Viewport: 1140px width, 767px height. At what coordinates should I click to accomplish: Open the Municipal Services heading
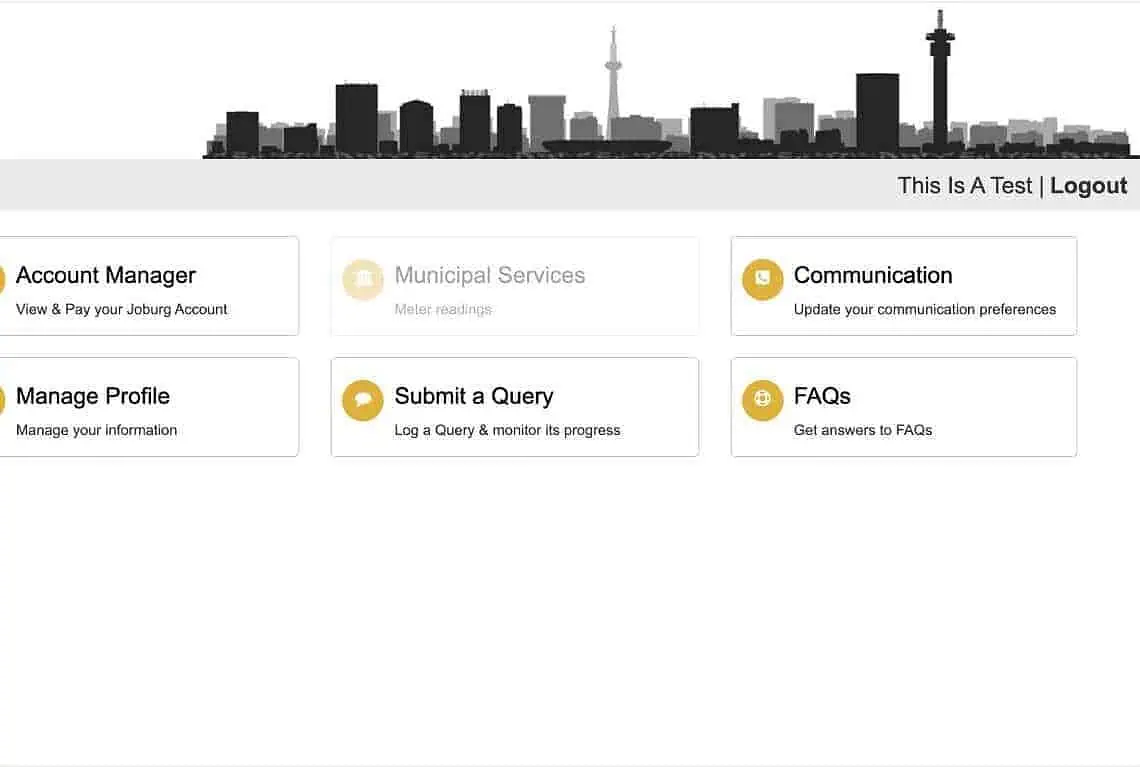point(490,275)
